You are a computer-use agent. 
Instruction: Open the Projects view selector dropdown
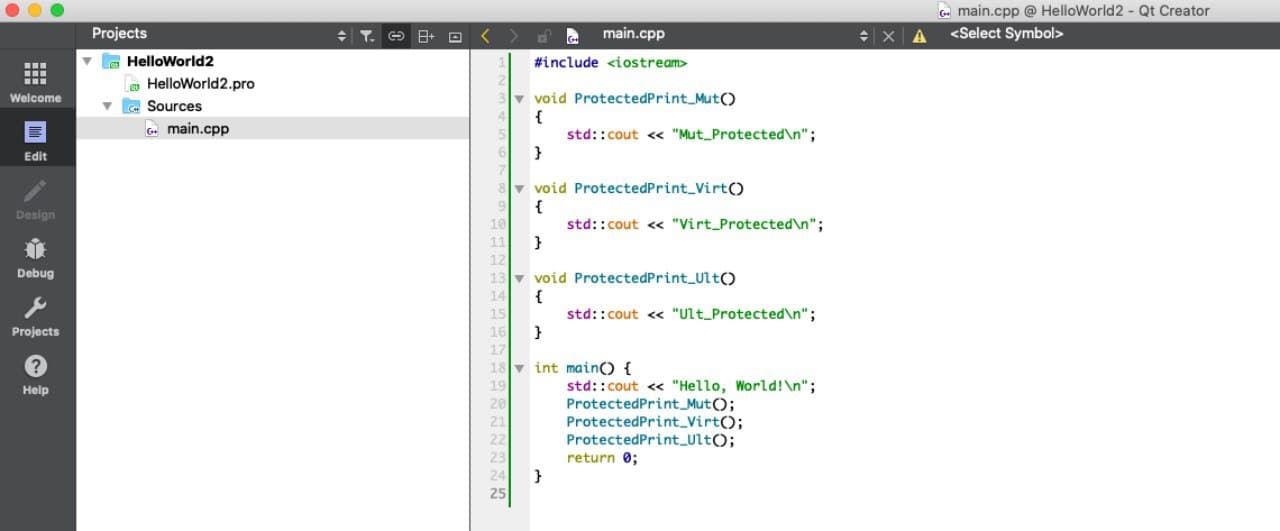[342, 36]
